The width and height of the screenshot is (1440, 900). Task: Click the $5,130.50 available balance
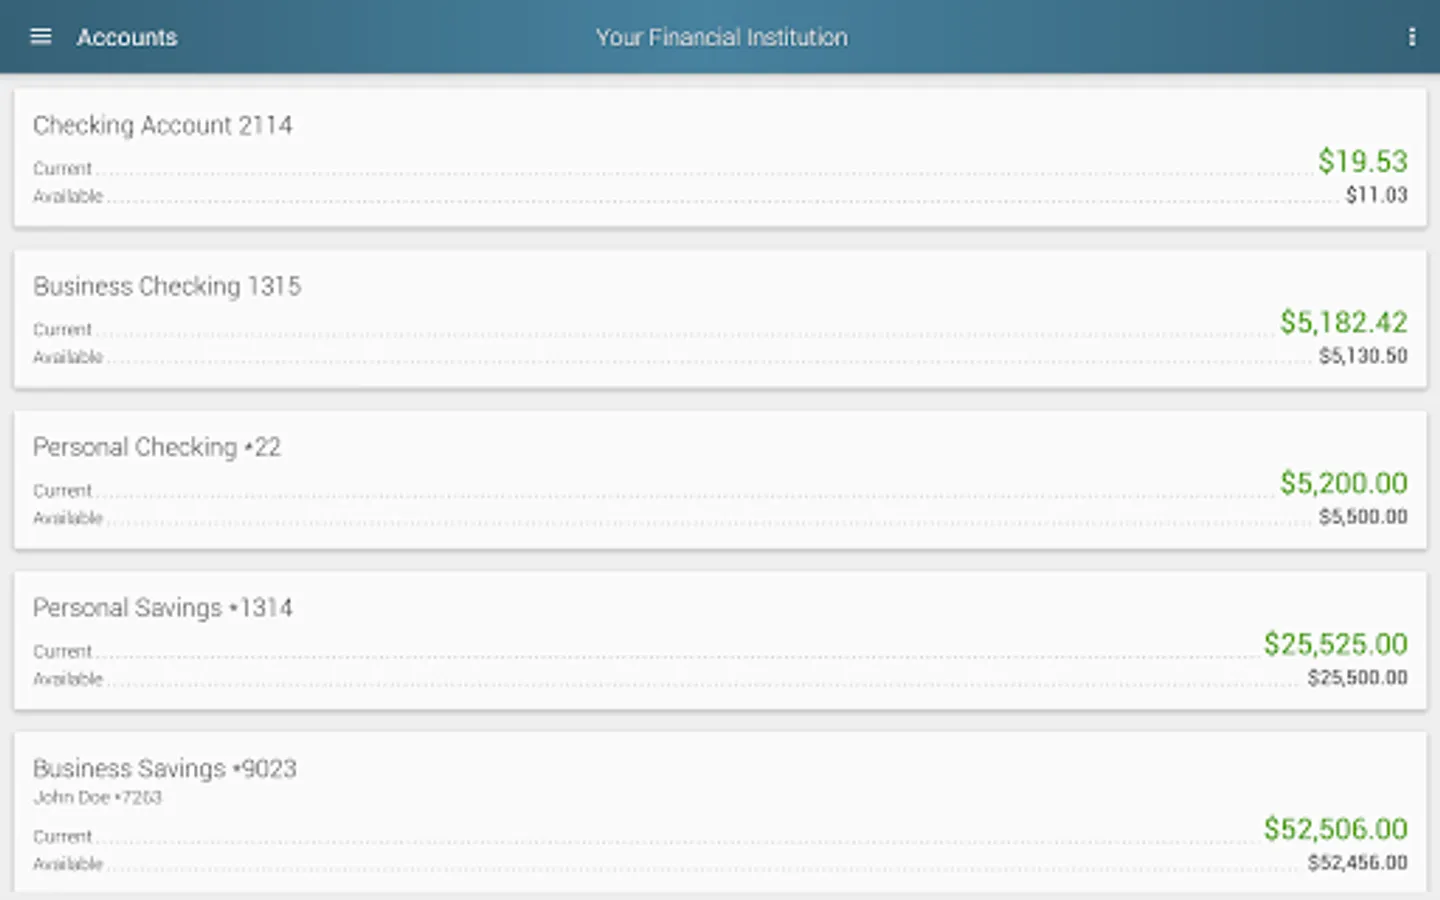pyautogui.click(x=1362, y=356)
